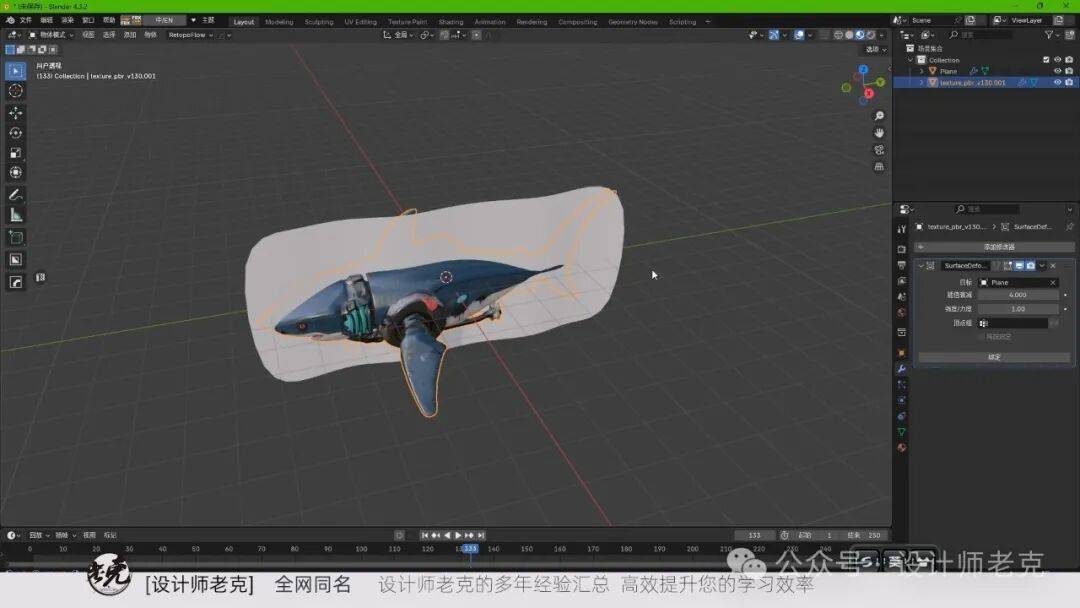Open SurfaceDeform modifier extra options arrow
The height and width of the screenshot is (608, 1080).
click(x=1042, y=266)
